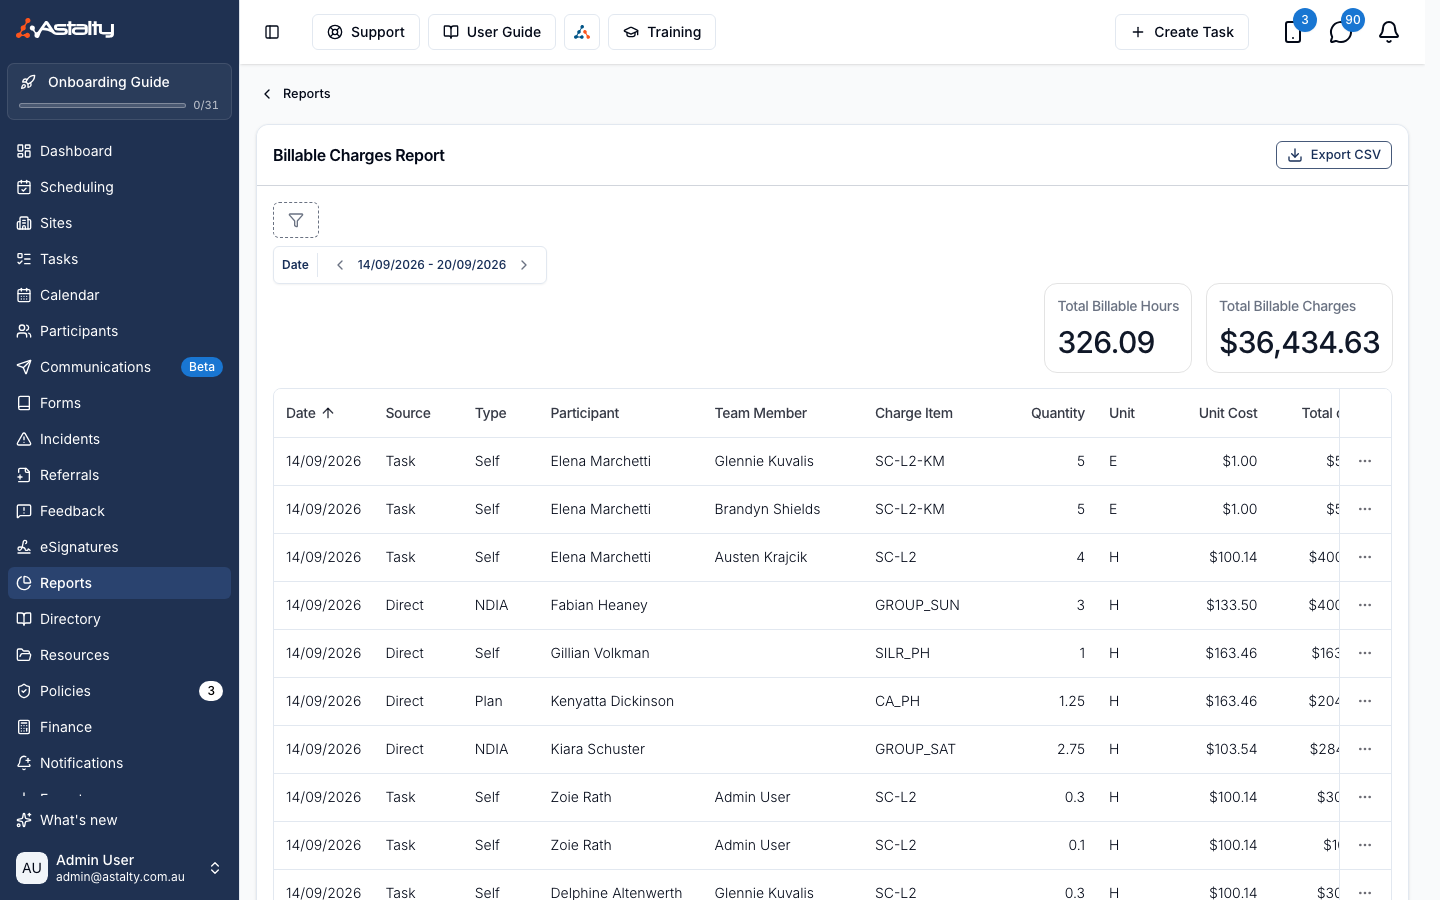Open Referrals from sidebar
Viewport: 1440px width, 900px height.
click(119, 475)
